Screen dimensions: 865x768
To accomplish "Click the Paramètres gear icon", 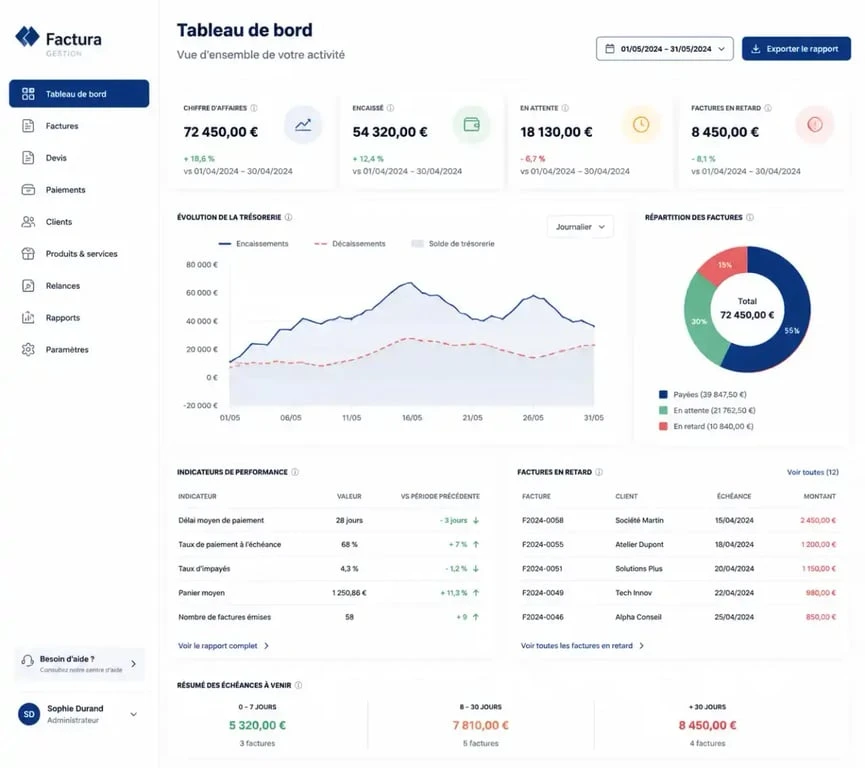I will (x=28, y=350).
